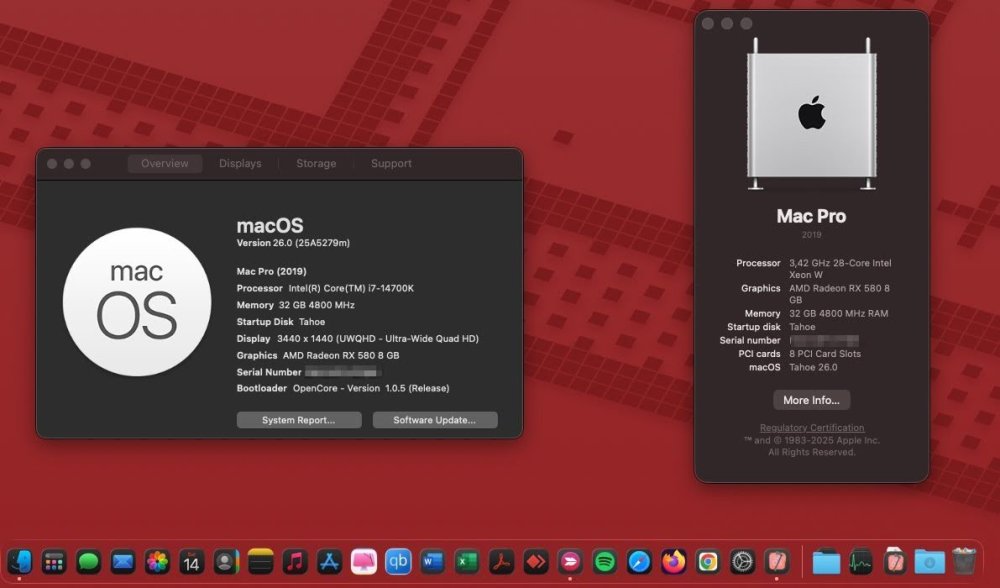The width and height of the screenshot is (1000, 588).
Task: Click the 3440 x 1440 display text
Action: click(378, 339)
